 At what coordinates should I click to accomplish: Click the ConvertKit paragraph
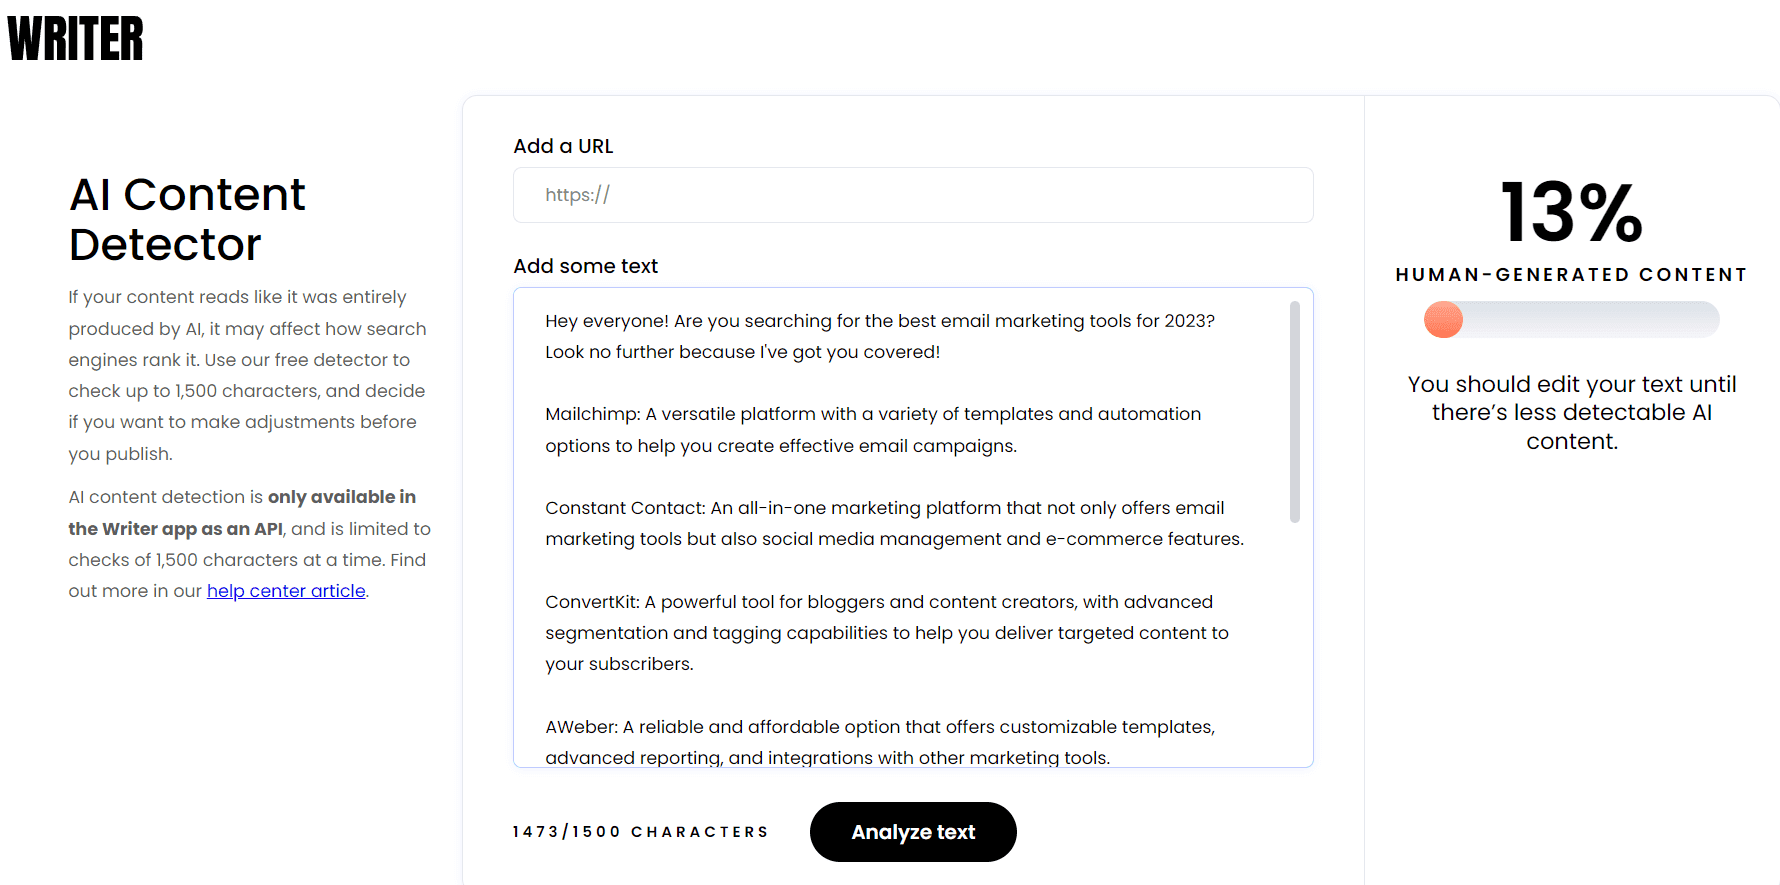[886, 632]
